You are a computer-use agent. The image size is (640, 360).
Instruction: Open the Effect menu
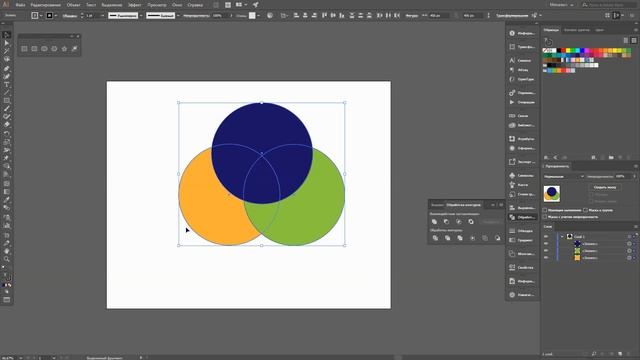pyautogui.click(x=135, y=5)
